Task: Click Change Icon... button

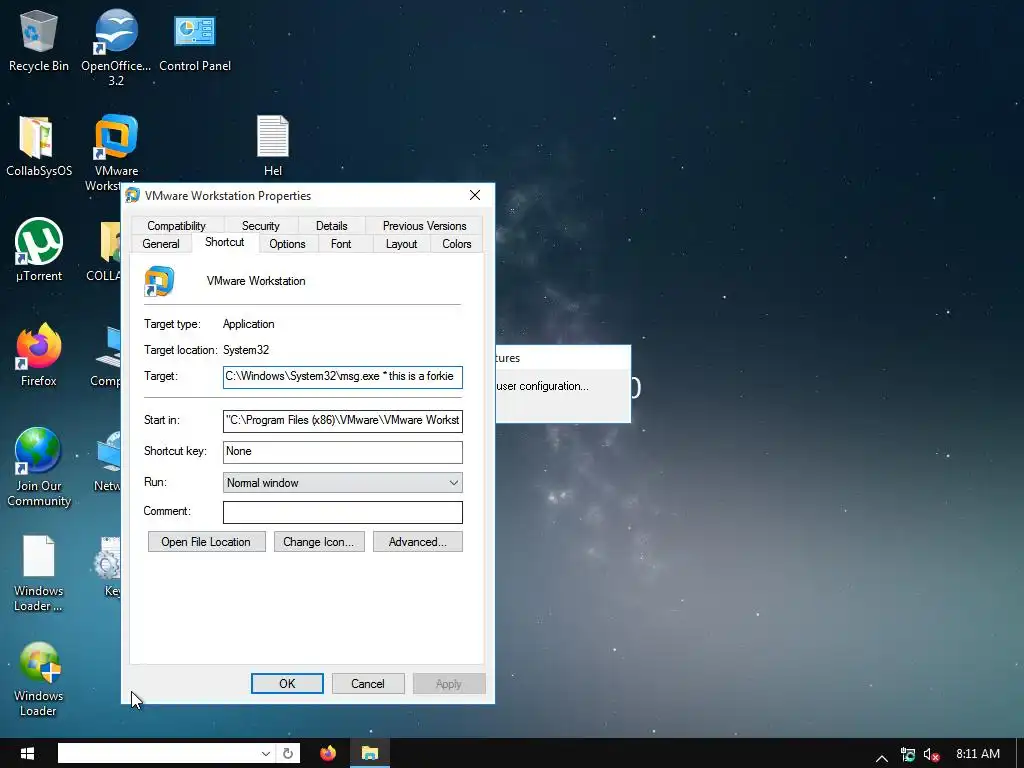Action: coord(319,541)
